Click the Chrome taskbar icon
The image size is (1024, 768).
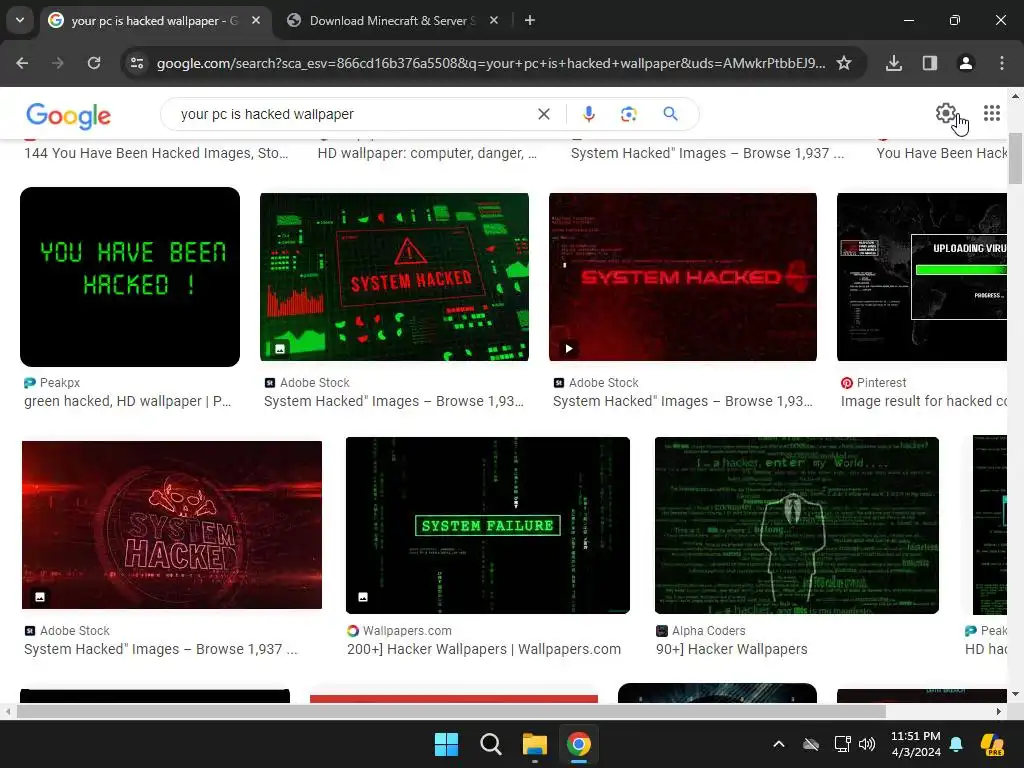pos(579,744)
